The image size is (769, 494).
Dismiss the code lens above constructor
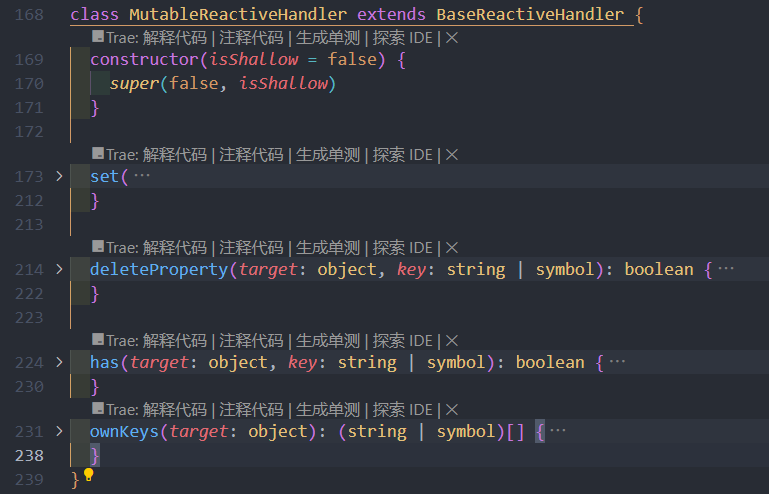click(x=451, y=38)
